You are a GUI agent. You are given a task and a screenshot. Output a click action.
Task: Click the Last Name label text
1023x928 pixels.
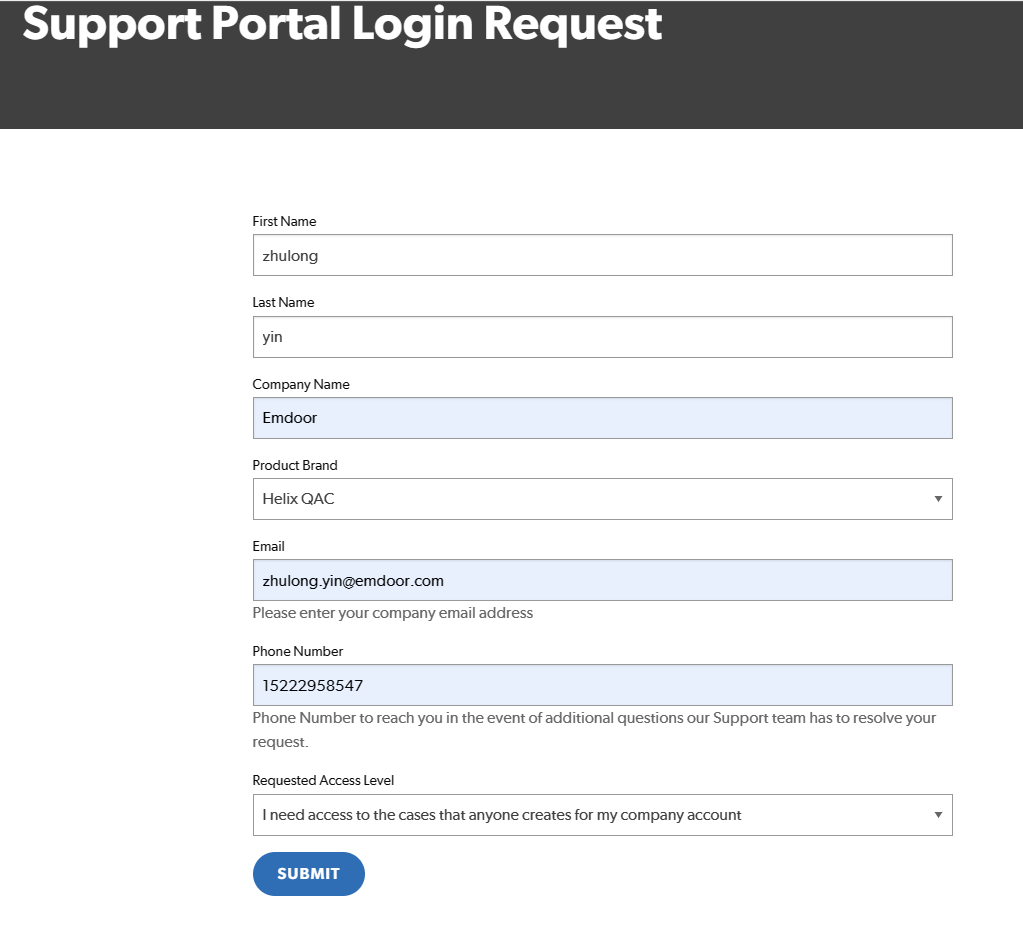(283, 302)
